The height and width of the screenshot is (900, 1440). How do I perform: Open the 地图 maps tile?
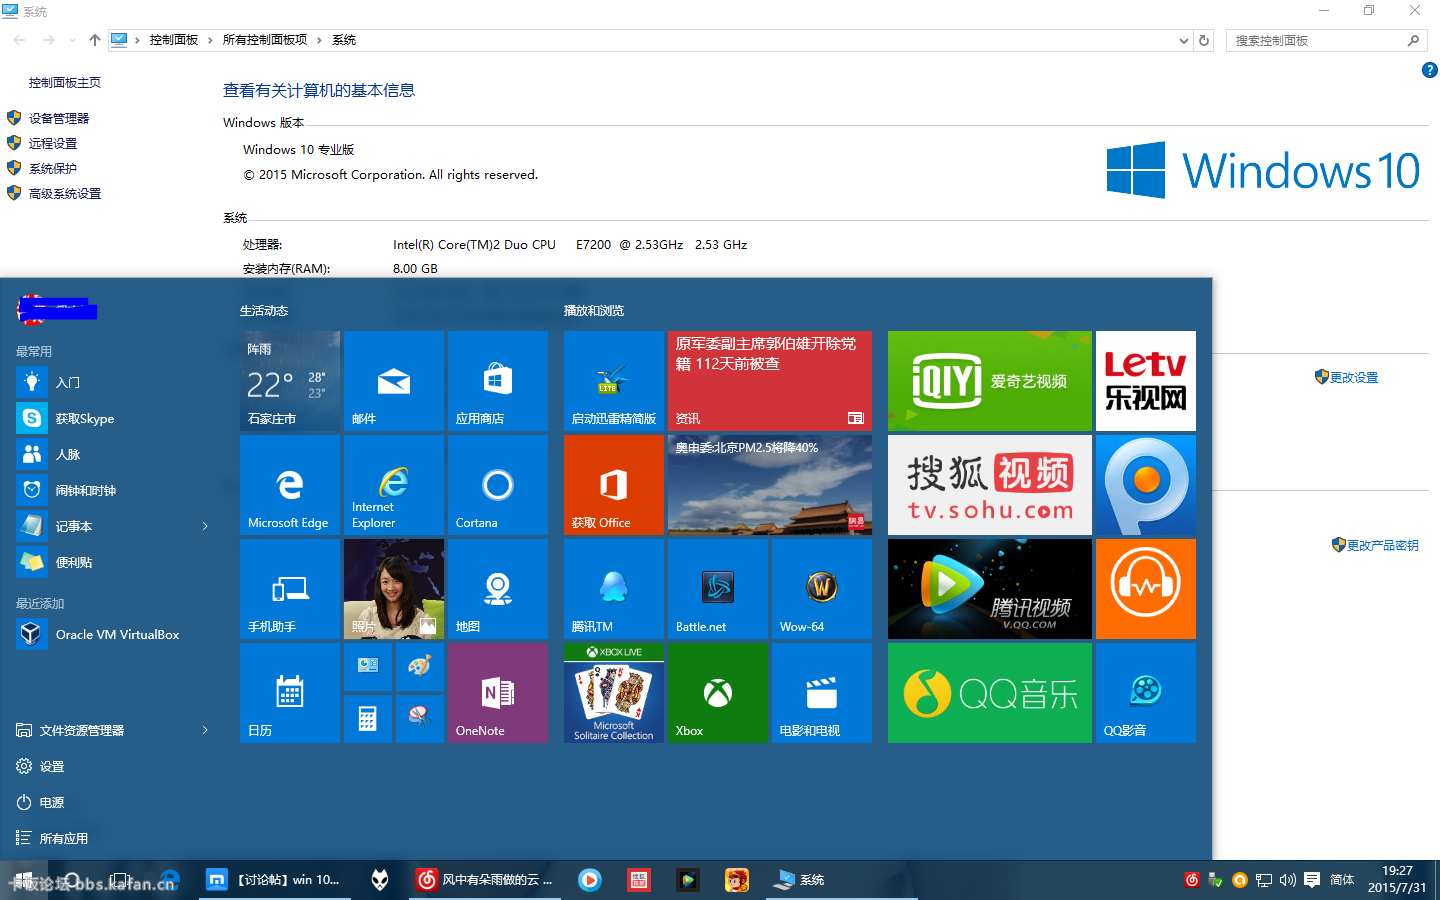coord(498,589)
